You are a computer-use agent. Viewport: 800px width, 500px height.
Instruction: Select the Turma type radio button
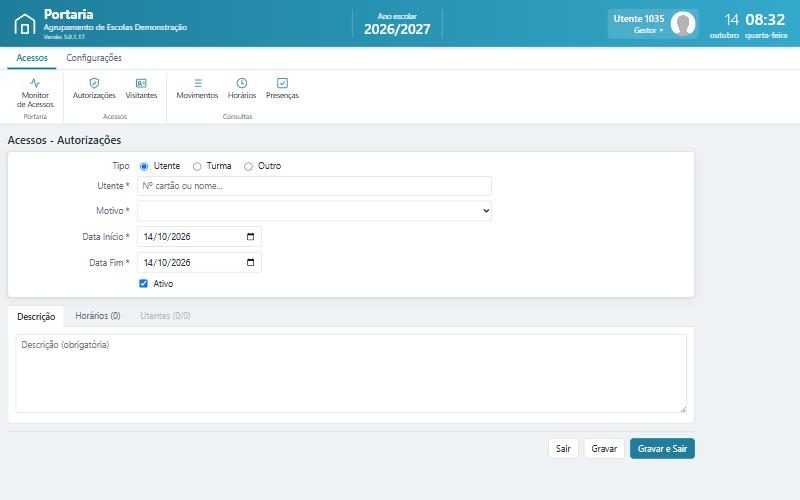coord(197,166)
